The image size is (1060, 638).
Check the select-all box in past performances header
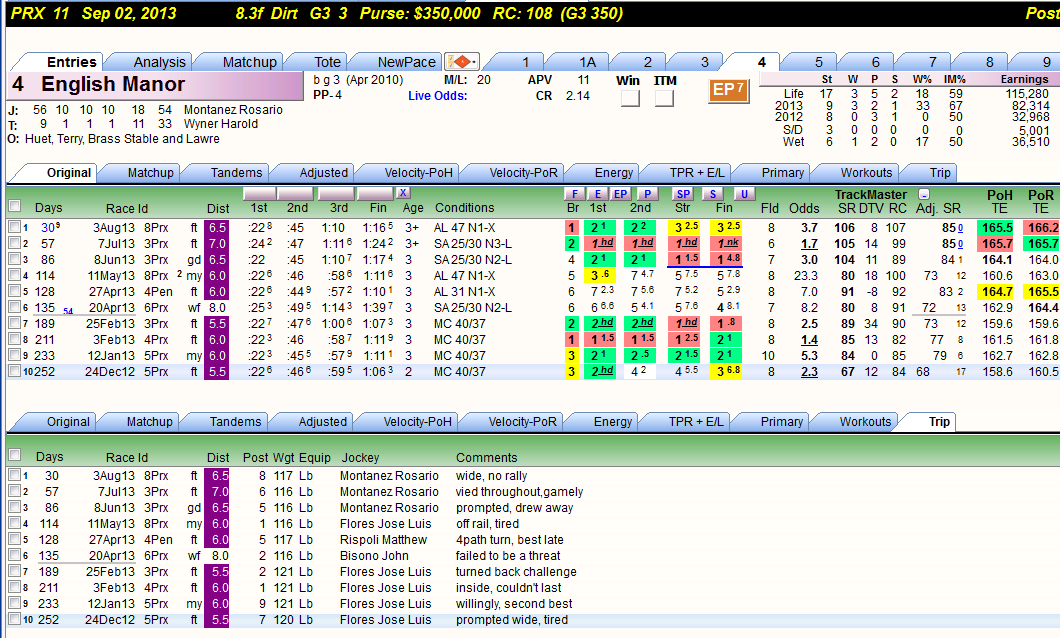(14, 206)
